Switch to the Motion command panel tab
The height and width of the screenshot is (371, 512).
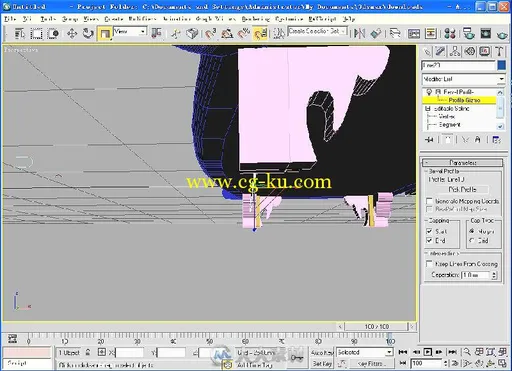[470, 51]
